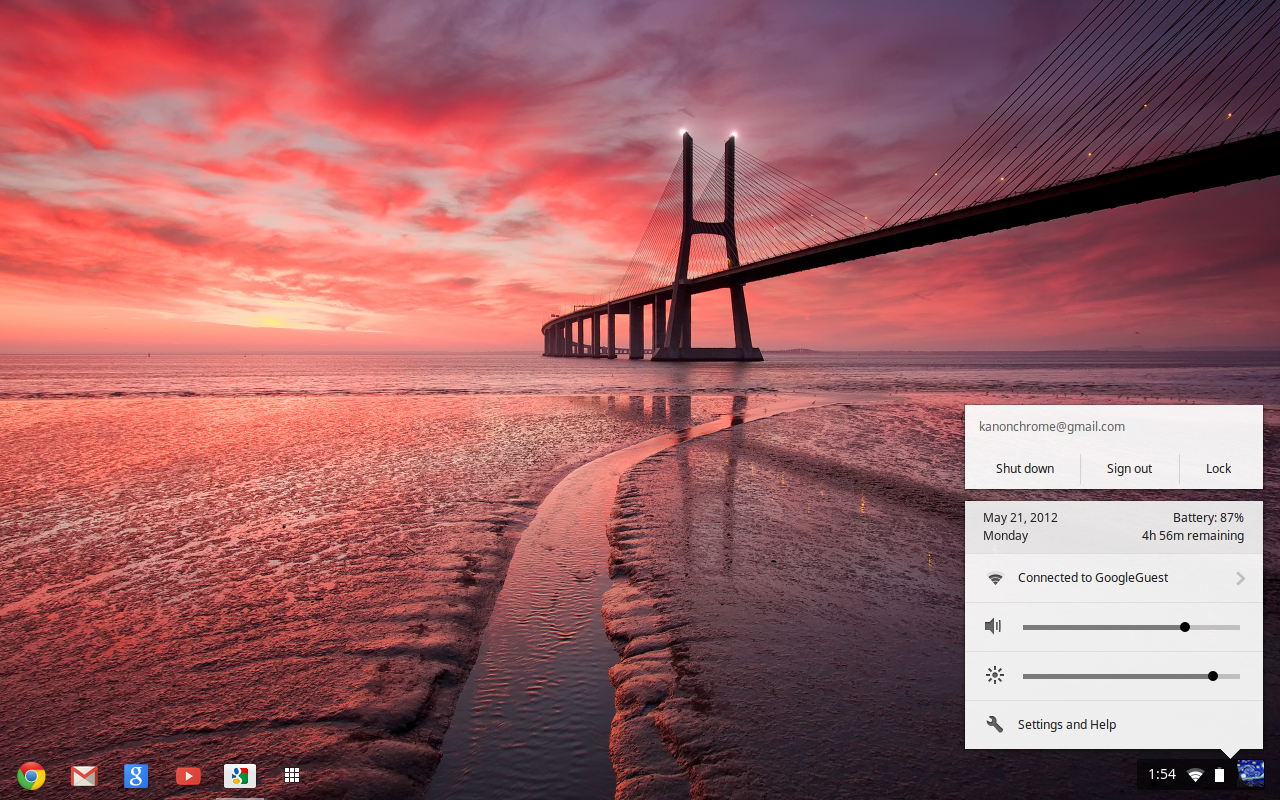Open the blue Google Search app

[136, 775]
